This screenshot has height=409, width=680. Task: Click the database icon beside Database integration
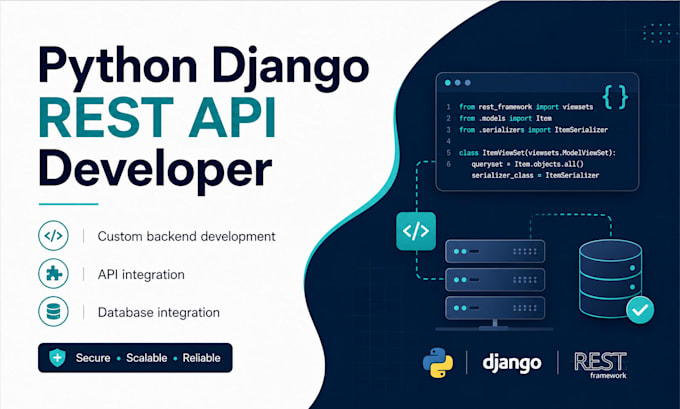(53, 311)
